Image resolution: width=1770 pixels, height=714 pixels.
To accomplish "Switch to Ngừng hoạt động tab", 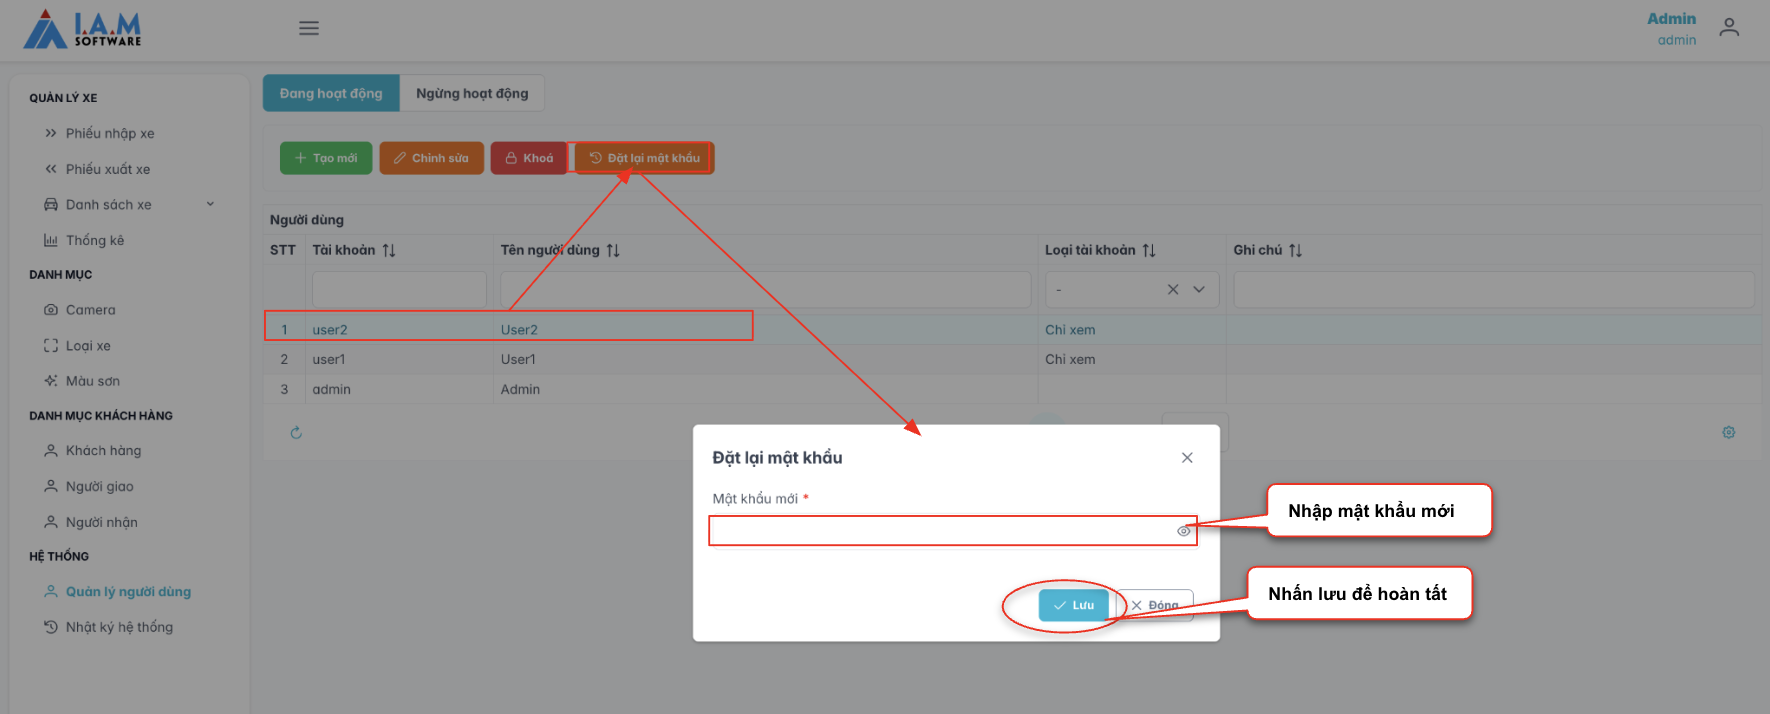I will point(472,93).
